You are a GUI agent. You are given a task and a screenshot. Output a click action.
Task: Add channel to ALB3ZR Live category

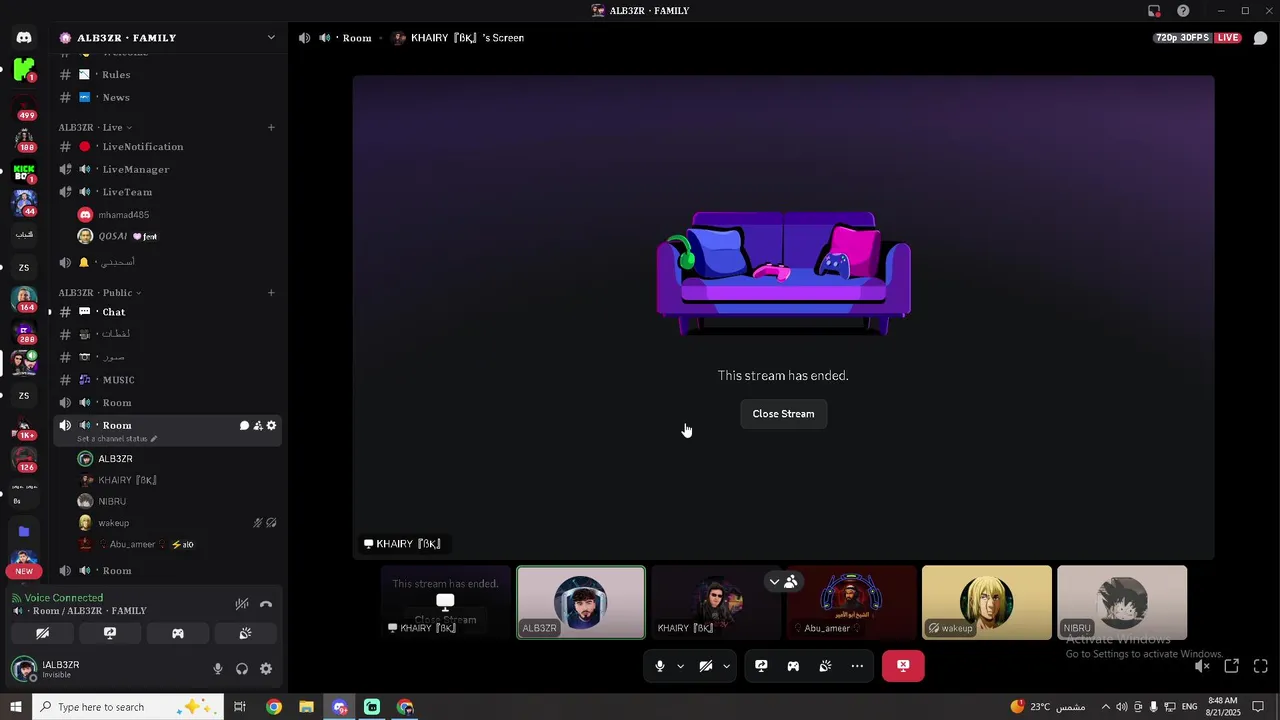pyautogui.click(x=271, y=127)
